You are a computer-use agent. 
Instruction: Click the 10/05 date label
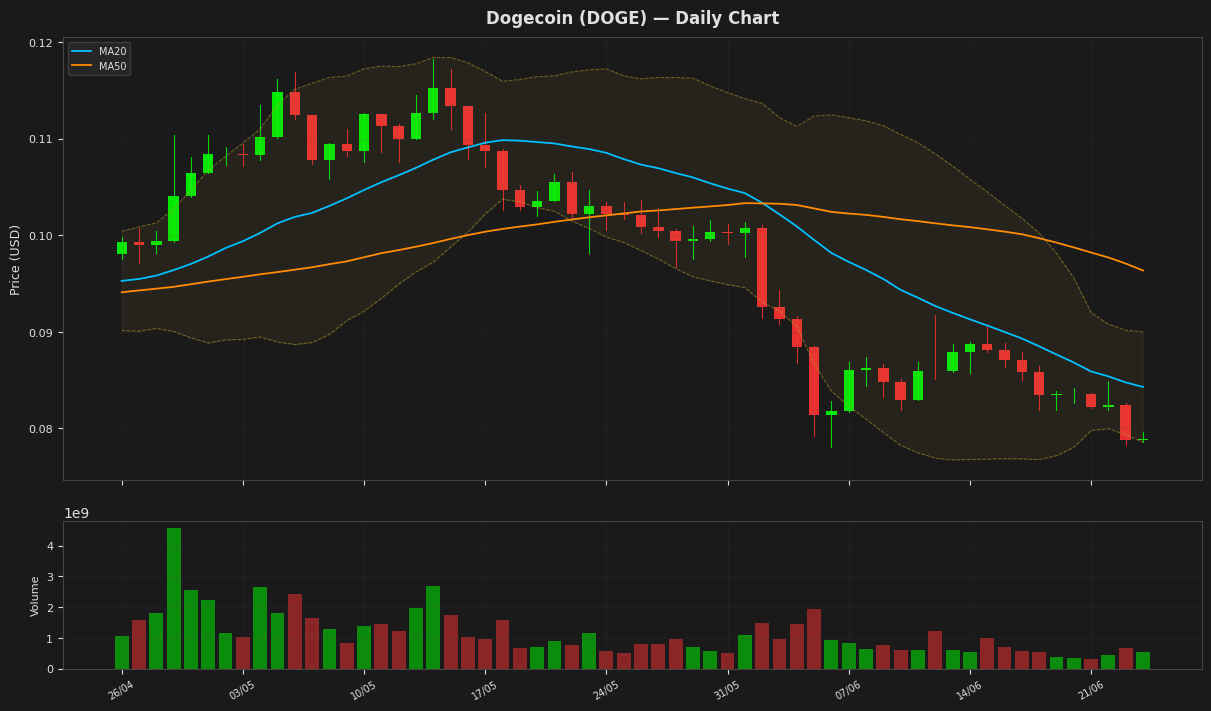363,689
